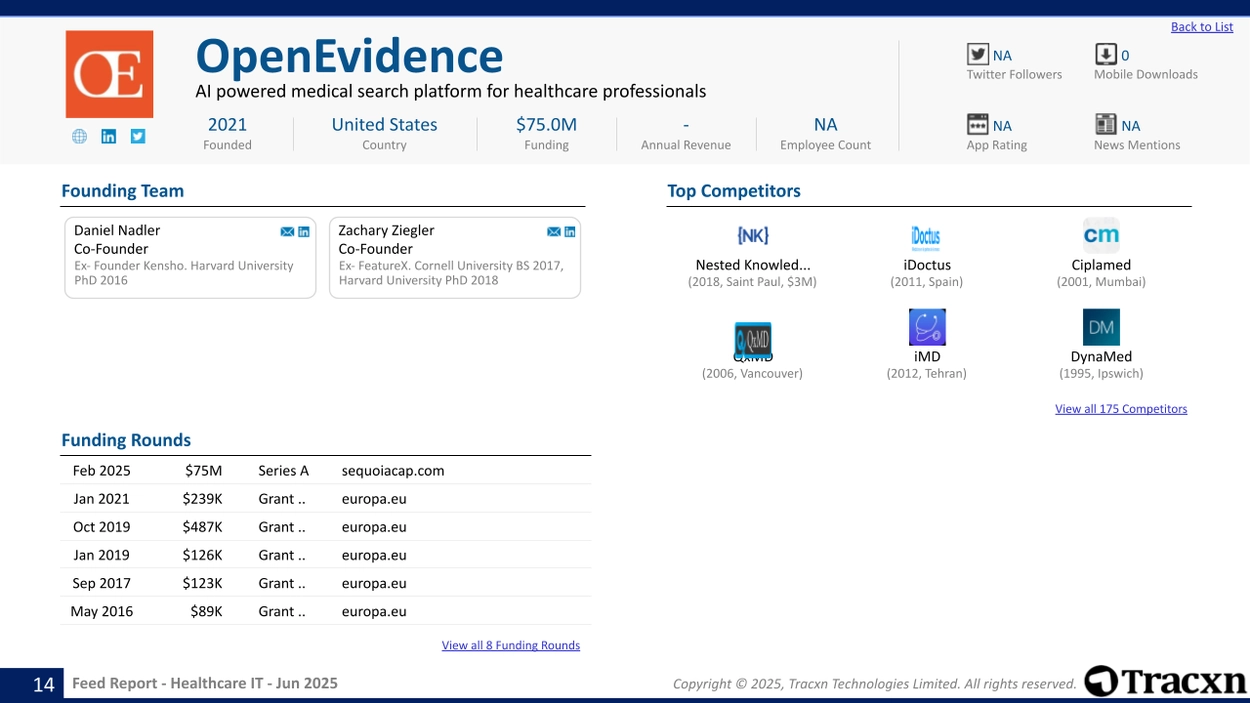Click the AI powered medical search tagline
1250x703 pixels.
[x=451, y=91]
